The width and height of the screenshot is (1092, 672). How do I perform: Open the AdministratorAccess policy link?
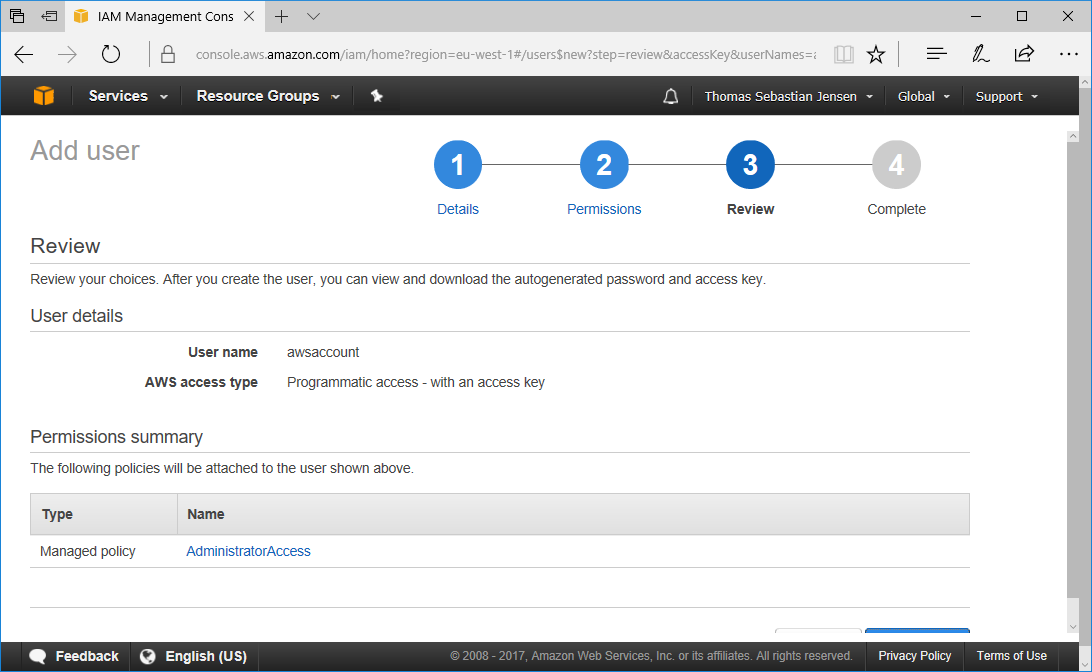[248, 551]
